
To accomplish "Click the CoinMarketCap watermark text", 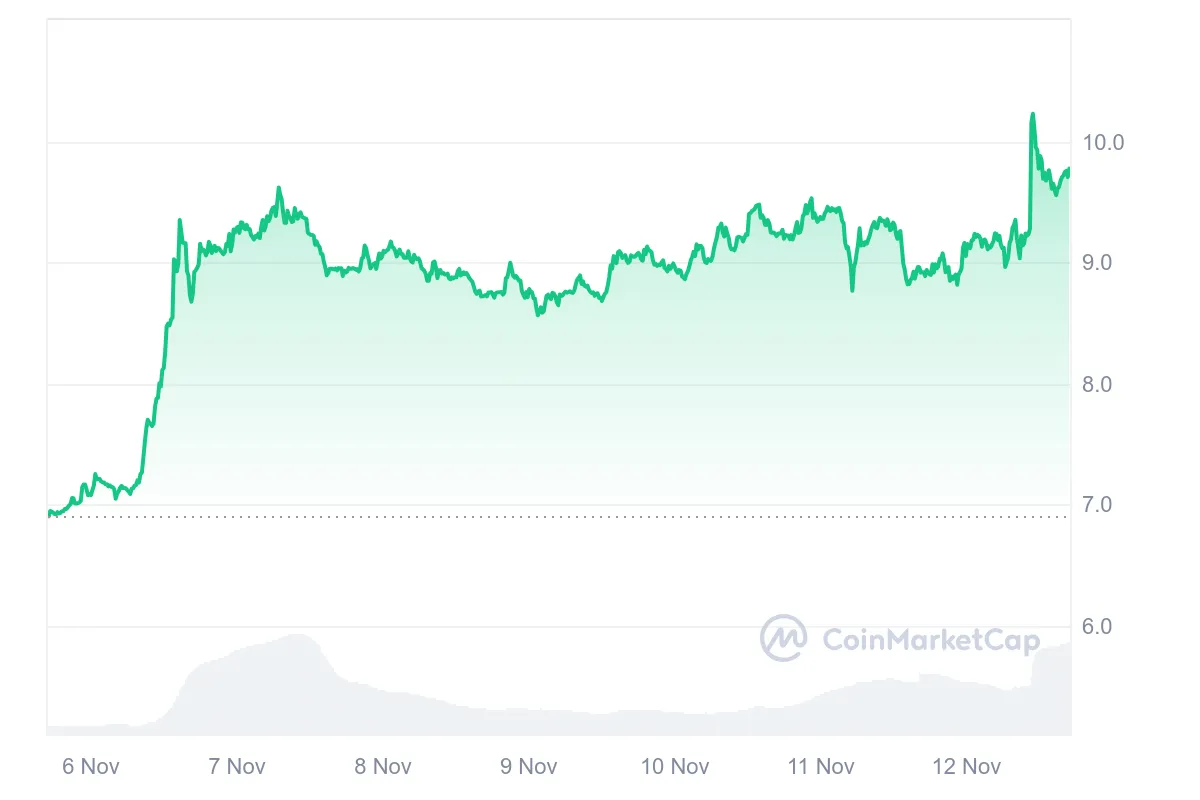I will point(931,640).
